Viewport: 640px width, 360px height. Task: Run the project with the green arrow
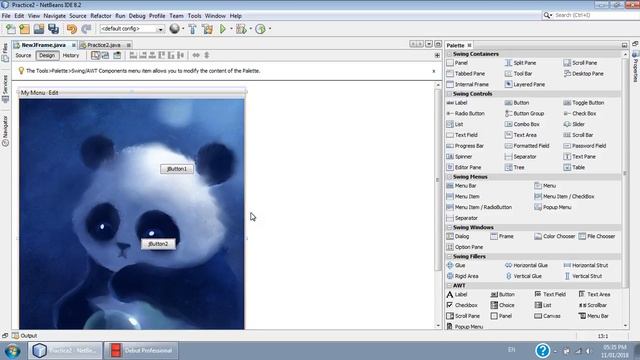(223, 29)
